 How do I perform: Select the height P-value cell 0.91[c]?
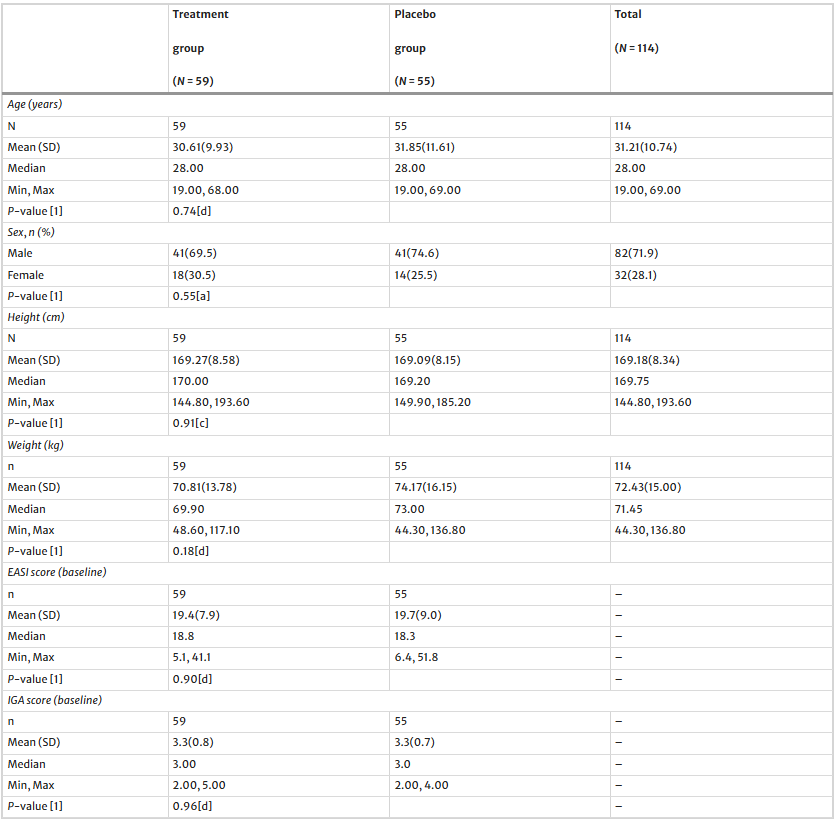(191, 423)
